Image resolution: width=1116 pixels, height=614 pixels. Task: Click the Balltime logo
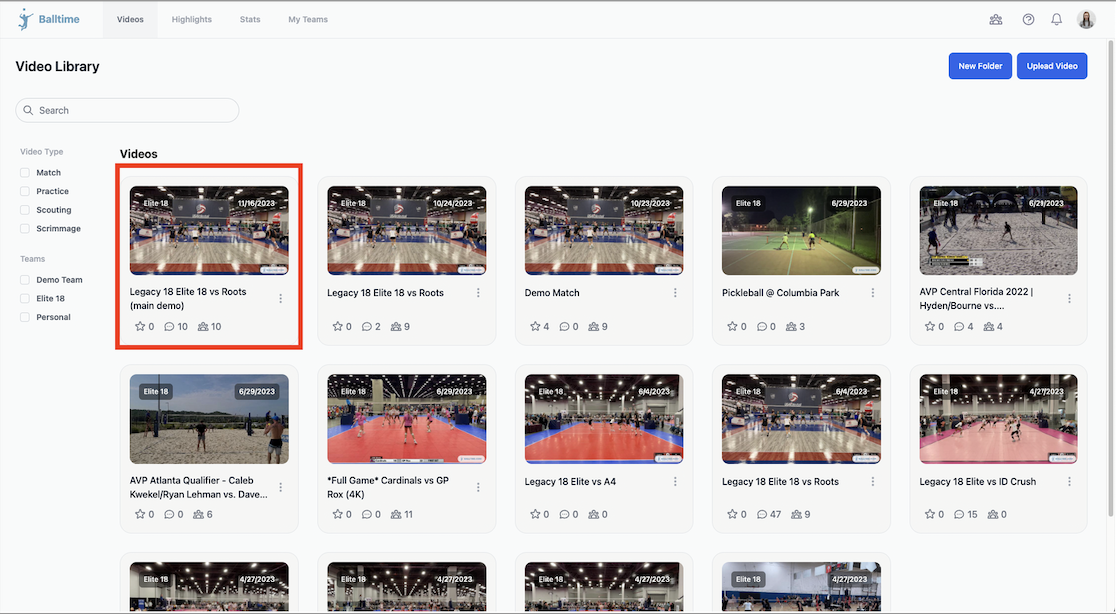[49, 20]
